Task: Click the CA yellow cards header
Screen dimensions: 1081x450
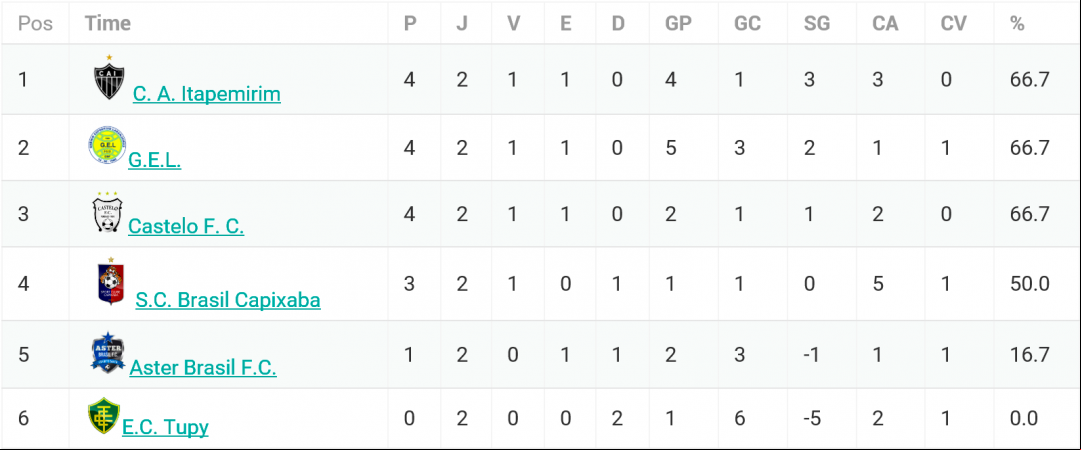Action: pyautogui.click(x=885, y=23)
